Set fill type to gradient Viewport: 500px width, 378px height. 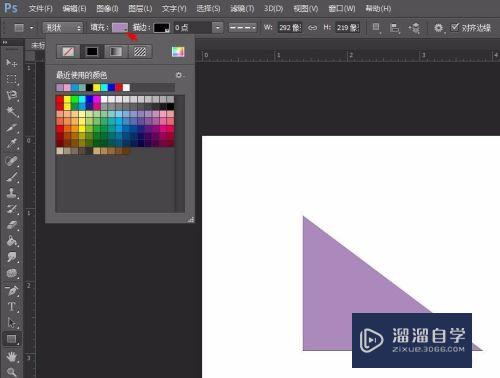pos(116,51)
